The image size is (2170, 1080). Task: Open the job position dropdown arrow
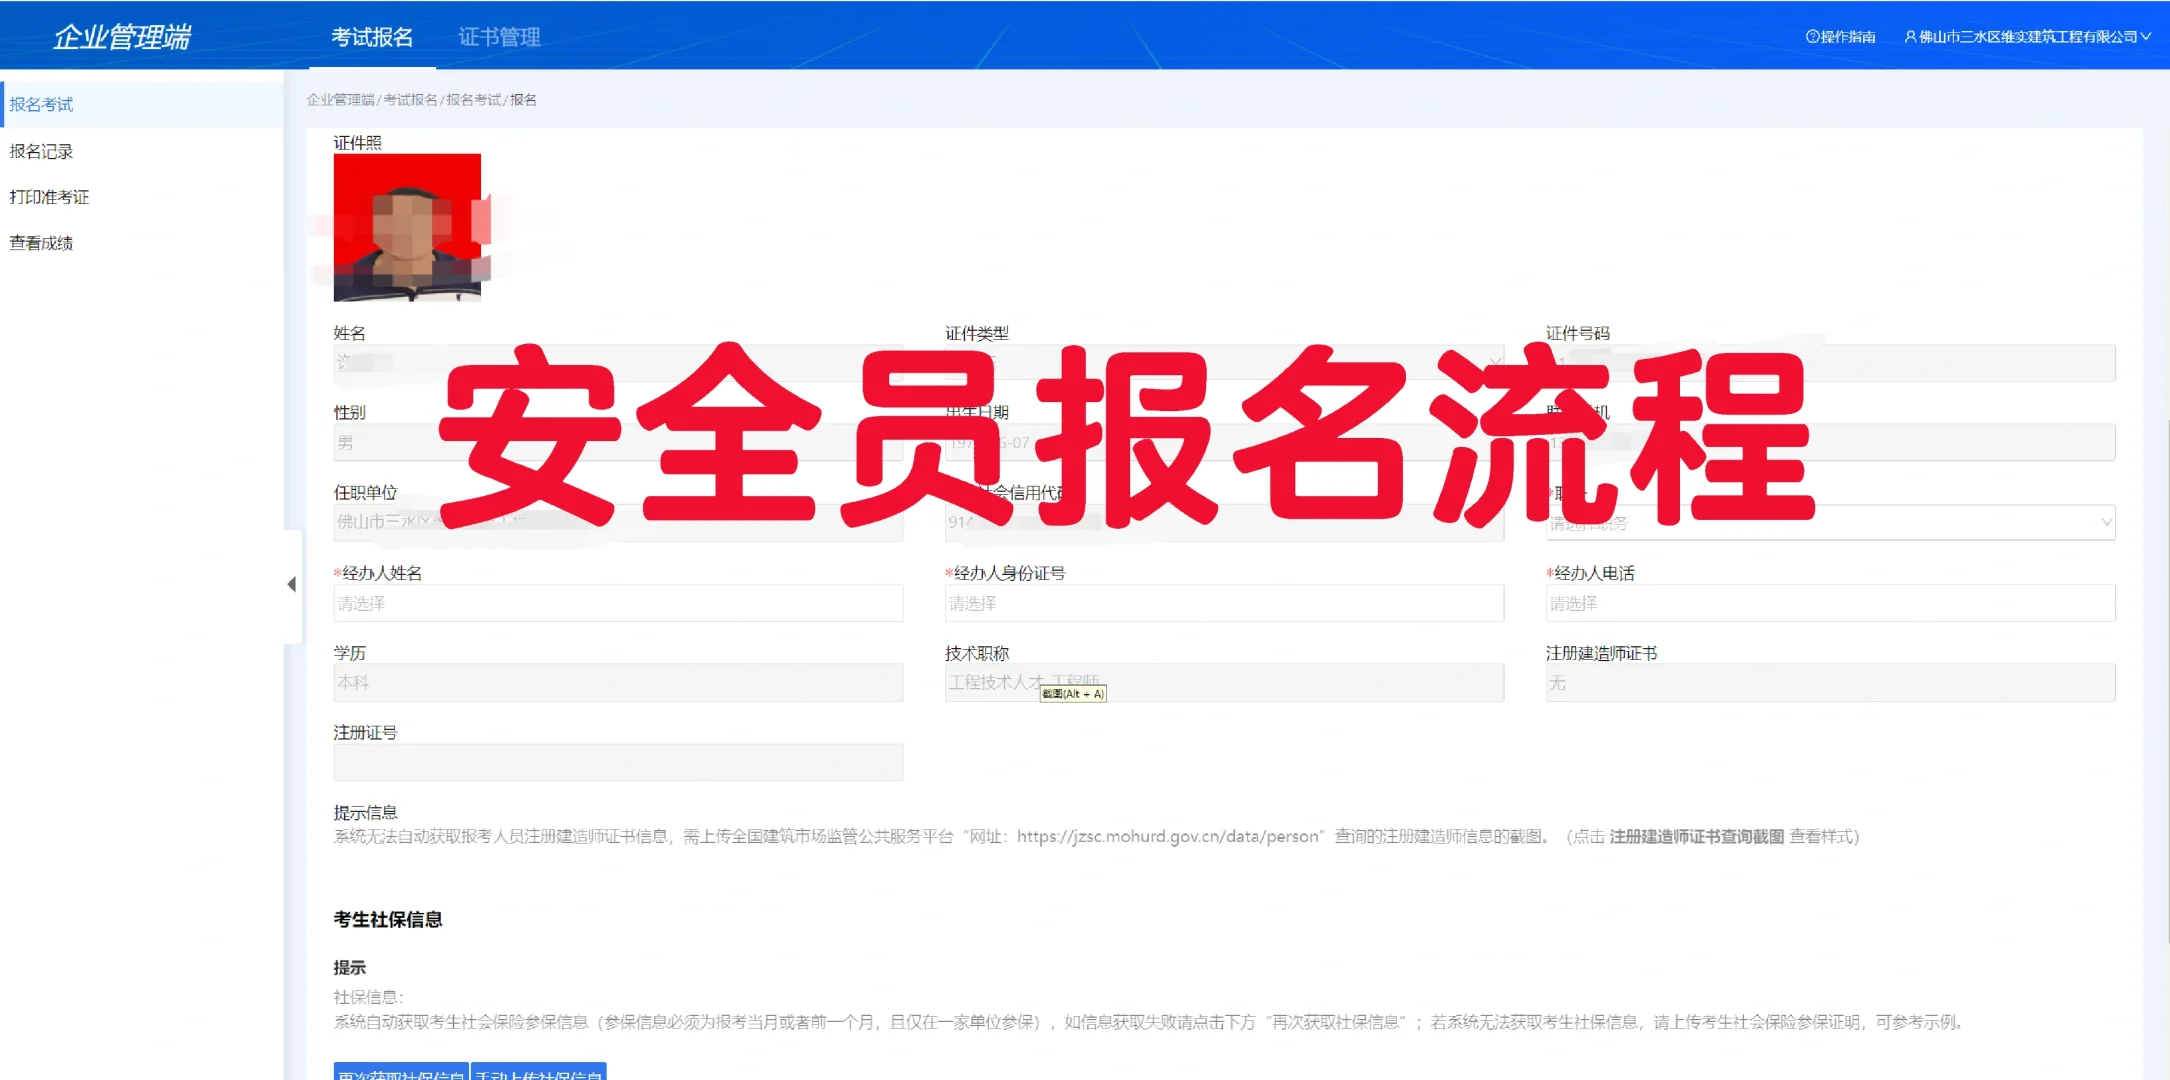2106,522
